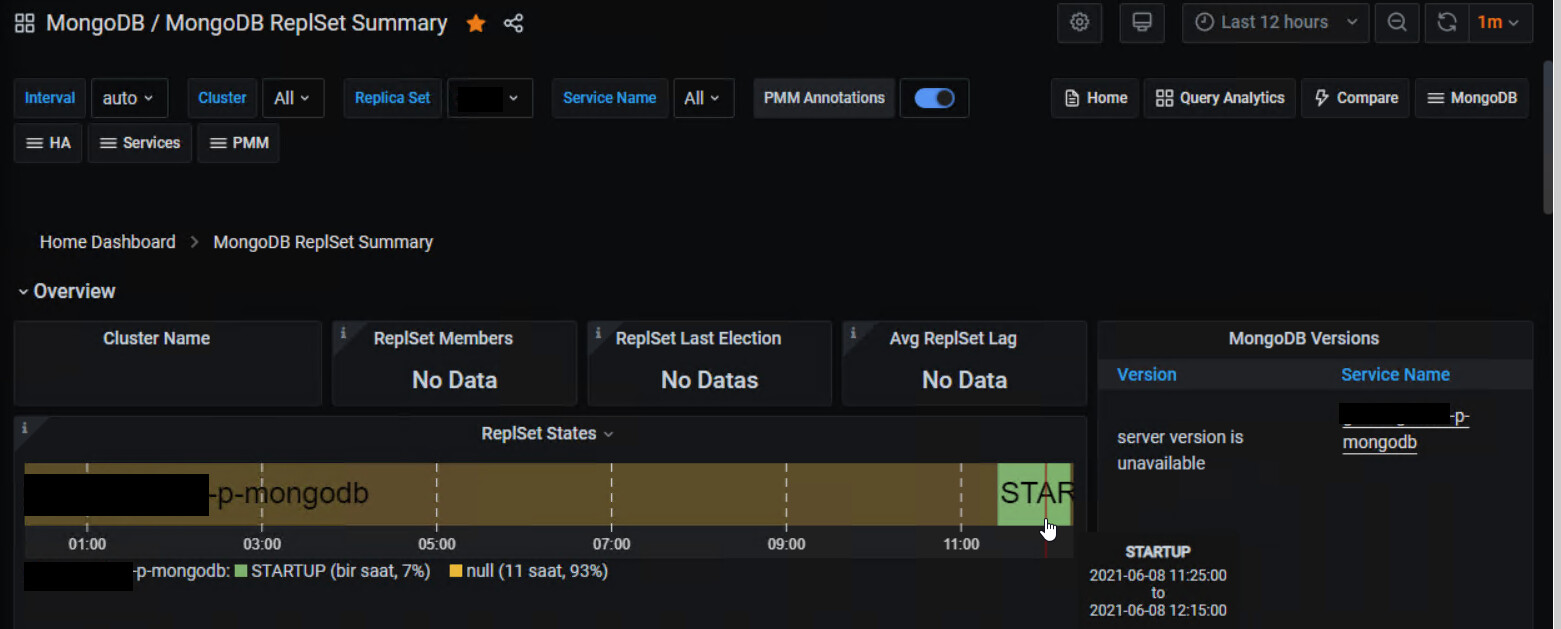Open the HA menu
The image size is (1561, 629).
tap(48, 143)
